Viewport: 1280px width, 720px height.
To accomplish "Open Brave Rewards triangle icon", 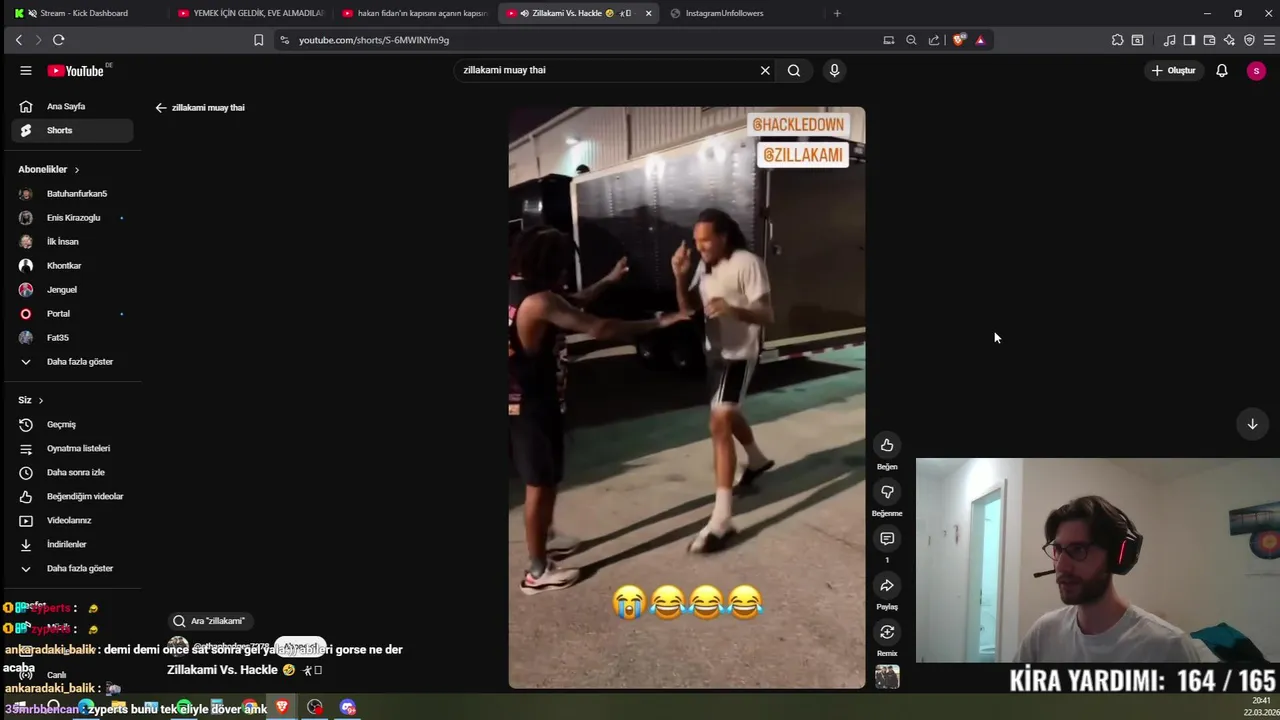I will (980, 40).
